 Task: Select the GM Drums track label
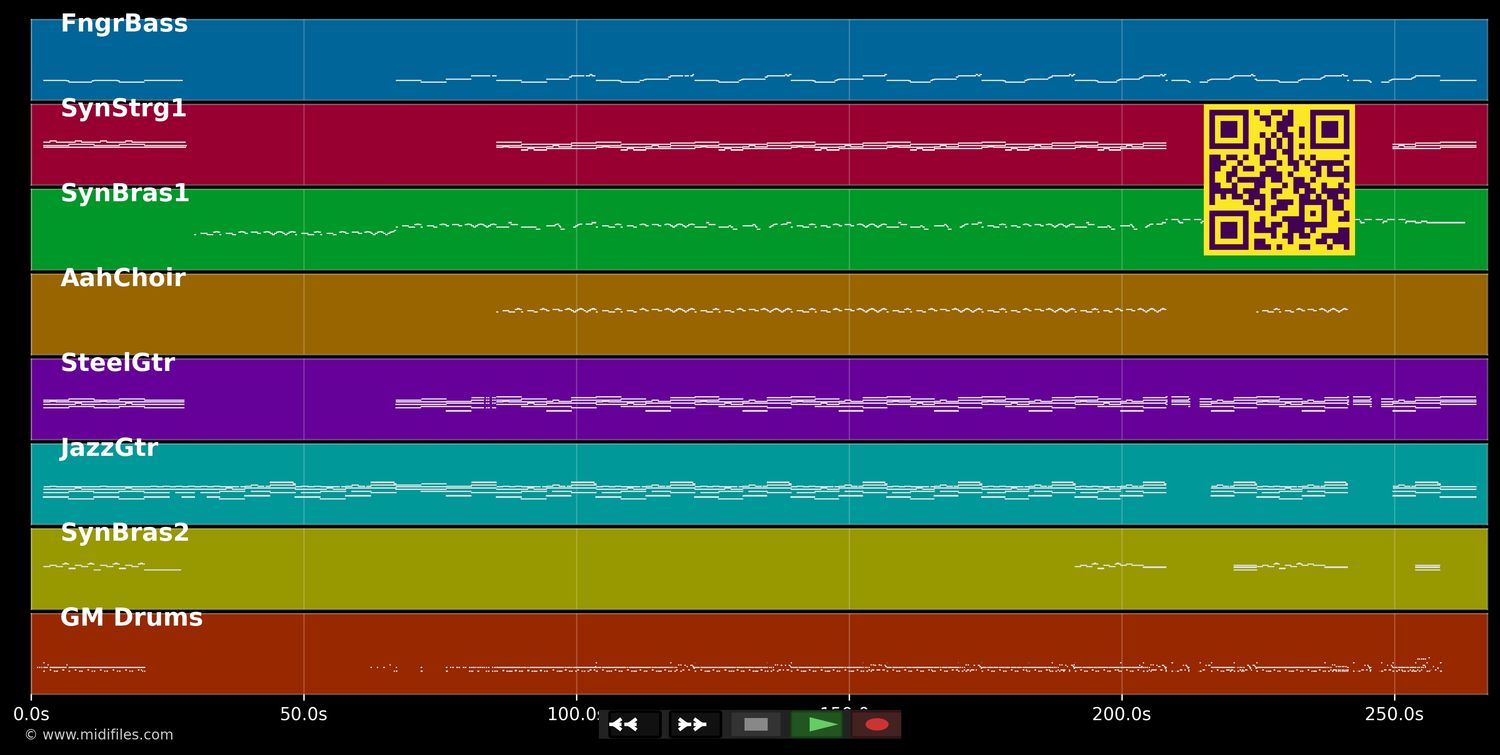point(131,619)
